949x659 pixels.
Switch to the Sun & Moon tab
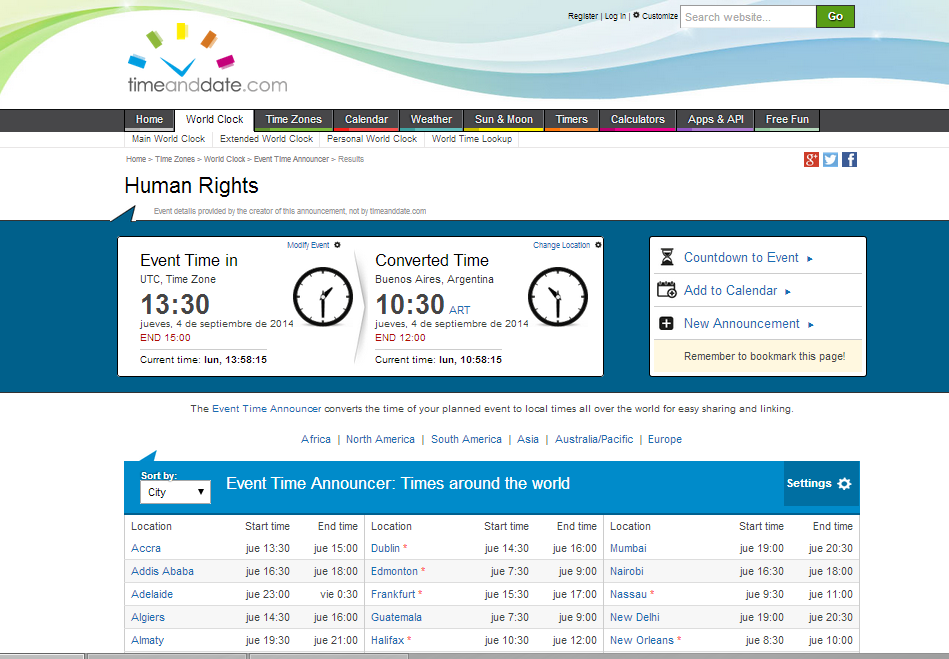[x=503, y=120]
